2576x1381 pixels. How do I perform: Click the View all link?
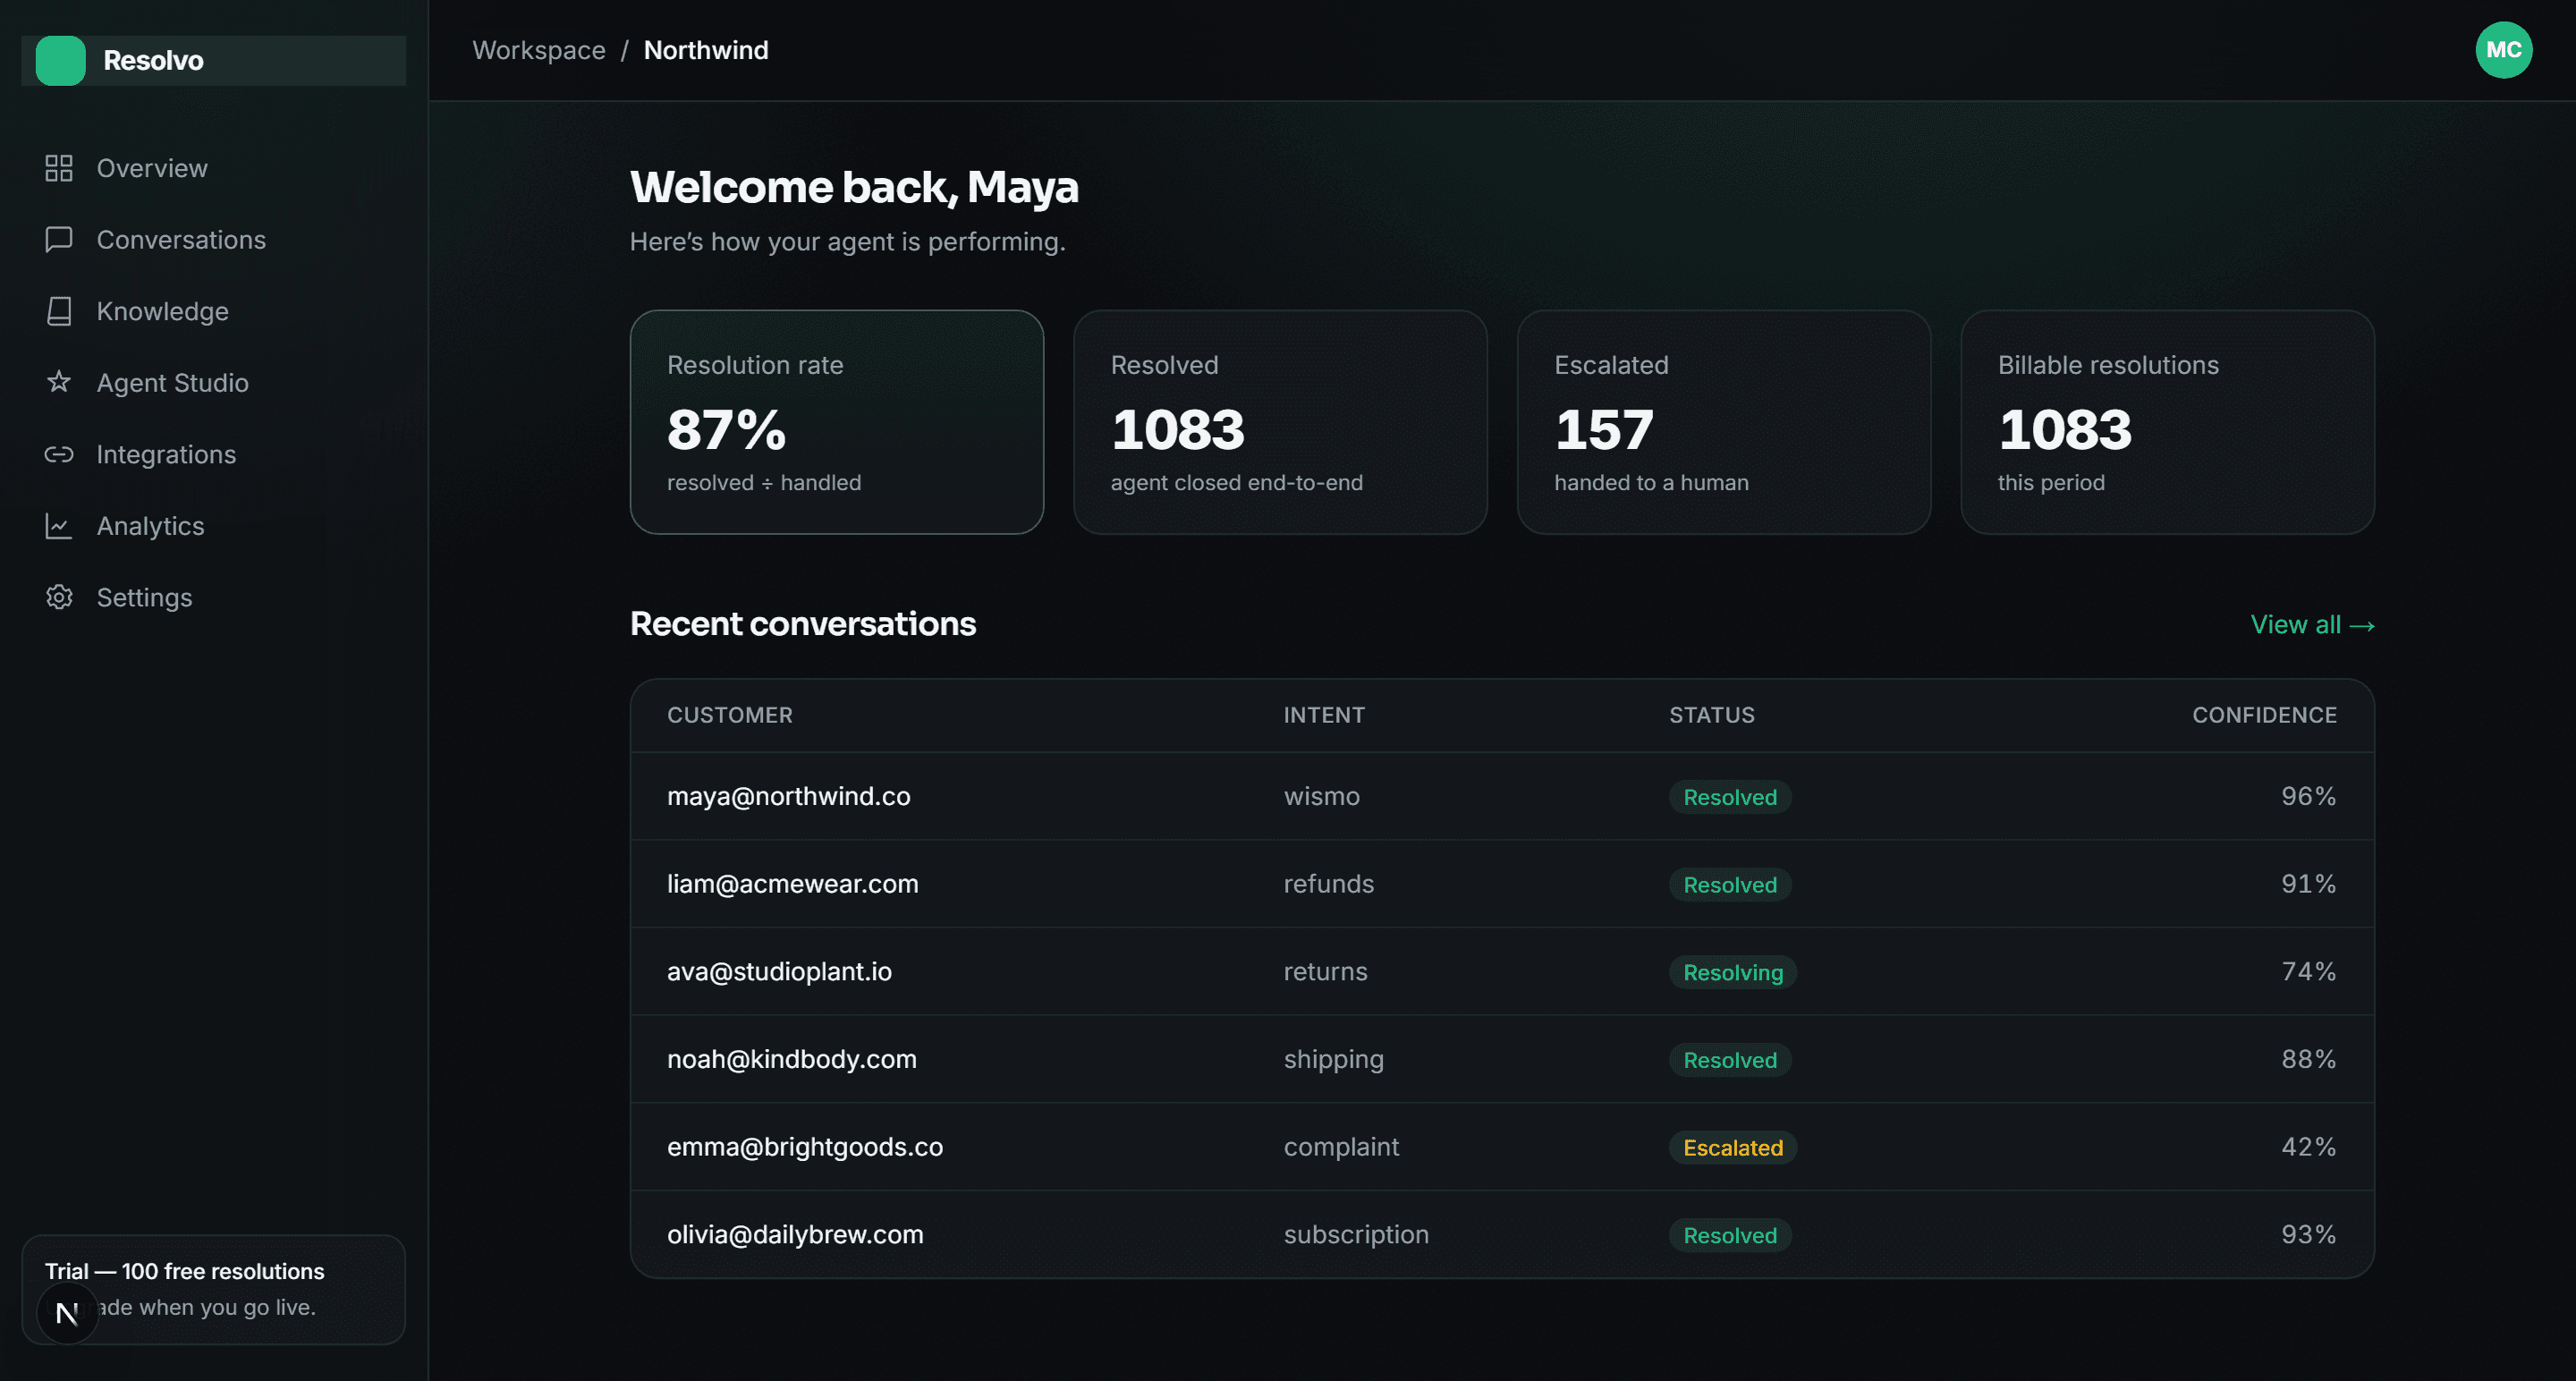tap(2312, 624)
